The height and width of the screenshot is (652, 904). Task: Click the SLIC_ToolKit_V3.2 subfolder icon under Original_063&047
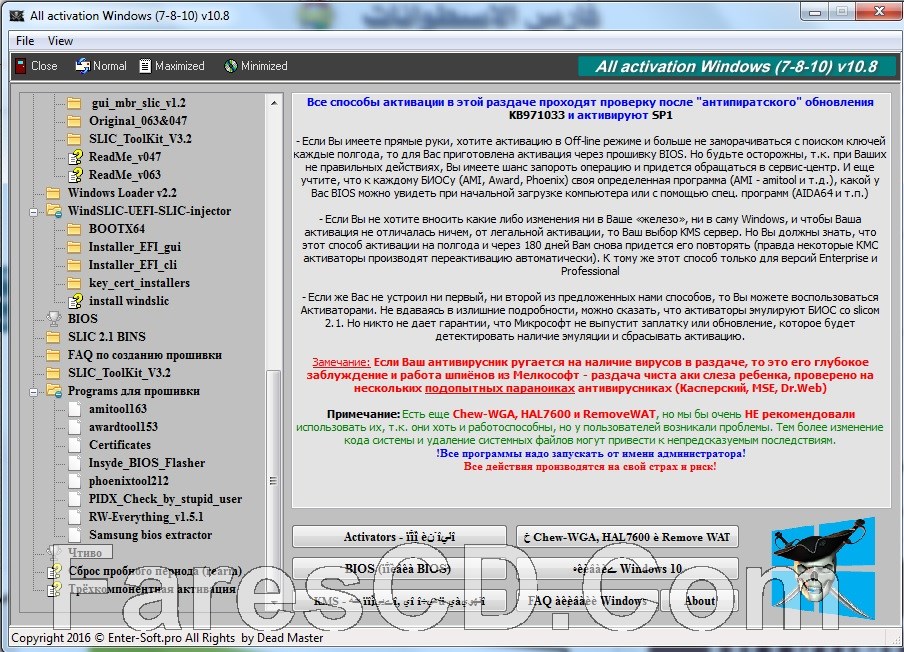[74, 139]
